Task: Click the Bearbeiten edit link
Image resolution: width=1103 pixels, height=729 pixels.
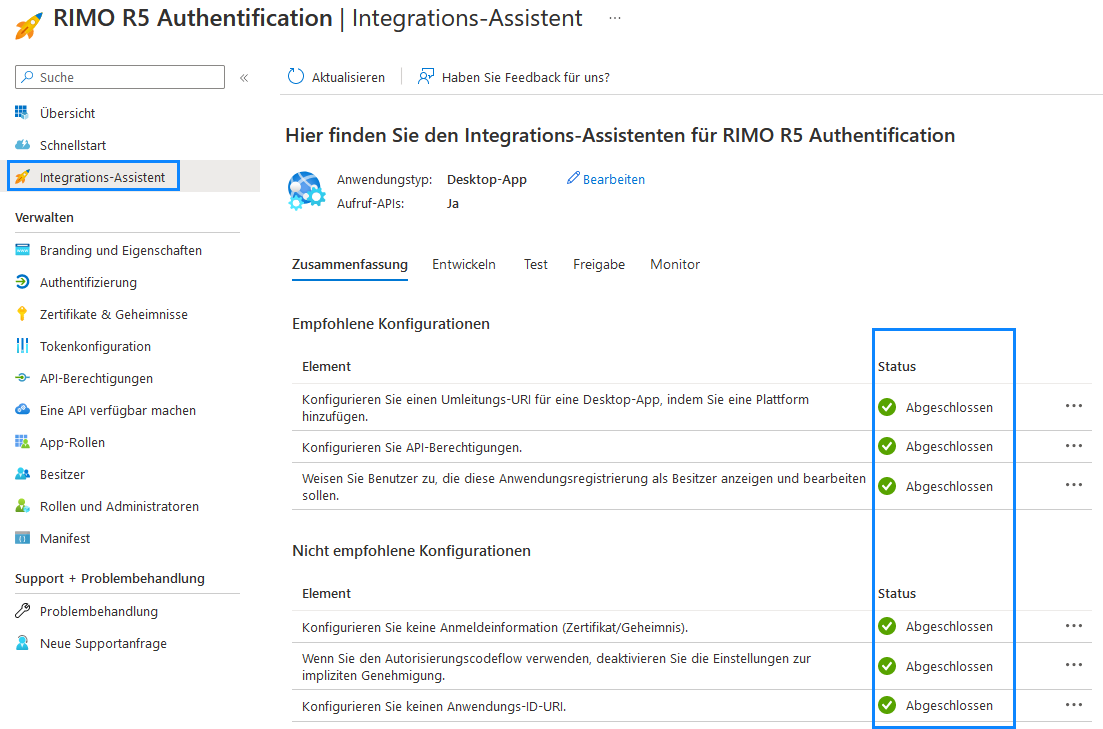Action: click(613, 179)
